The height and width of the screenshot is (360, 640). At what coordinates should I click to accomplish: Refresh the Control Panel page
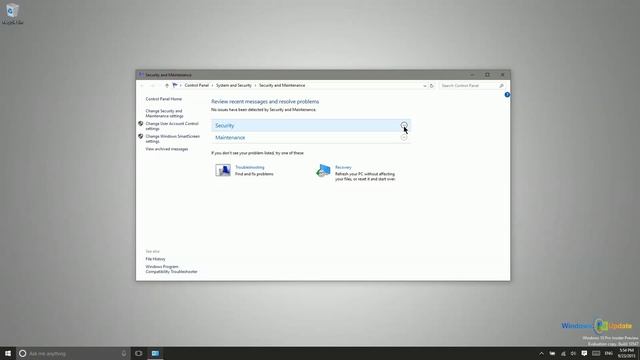tap(431, 86)
